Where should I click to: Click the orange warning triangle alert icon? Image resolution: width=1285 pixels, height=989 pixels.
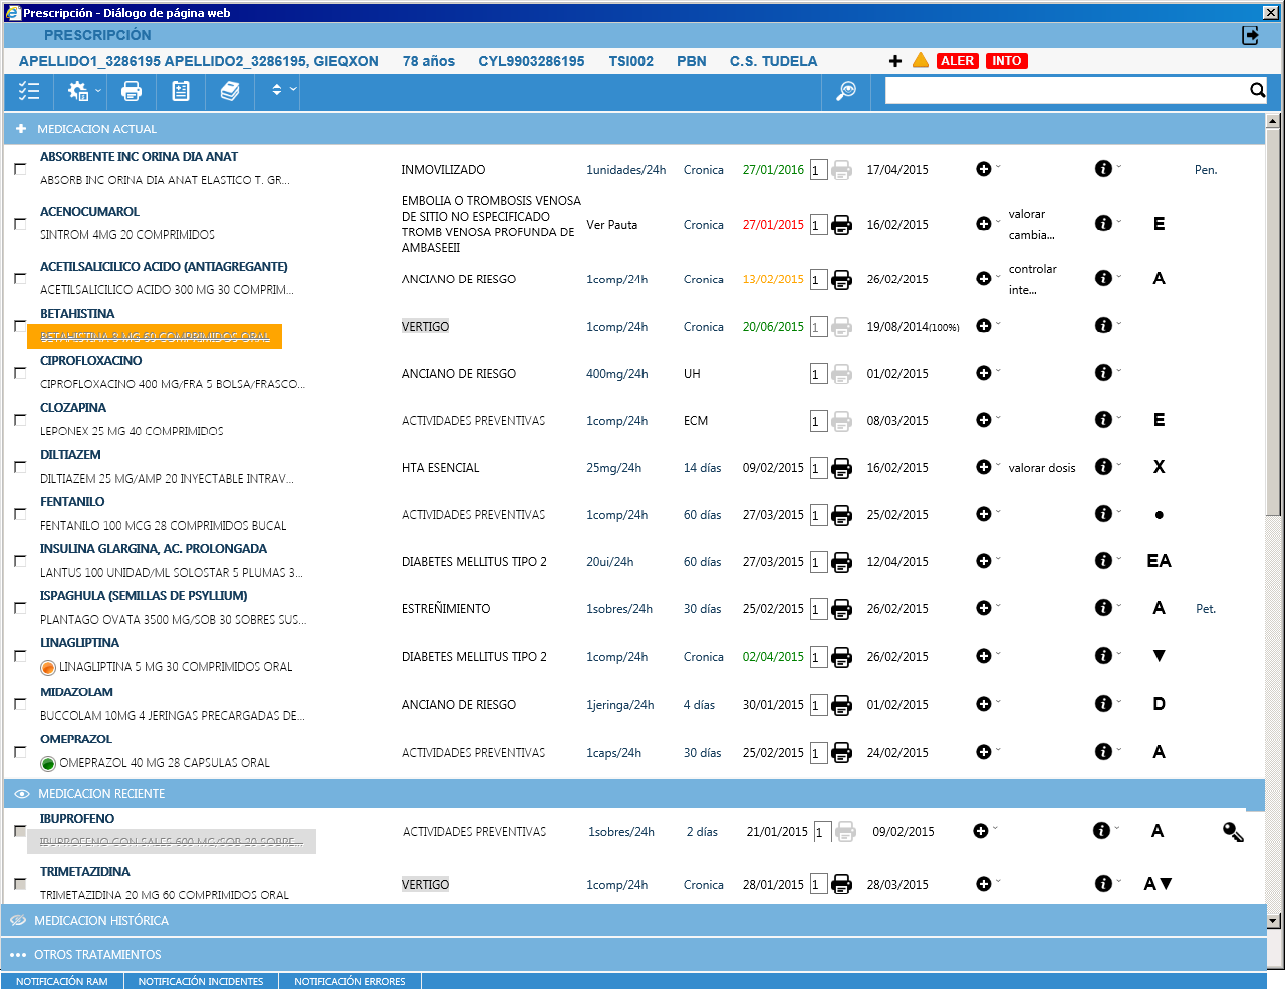[921, 61]
